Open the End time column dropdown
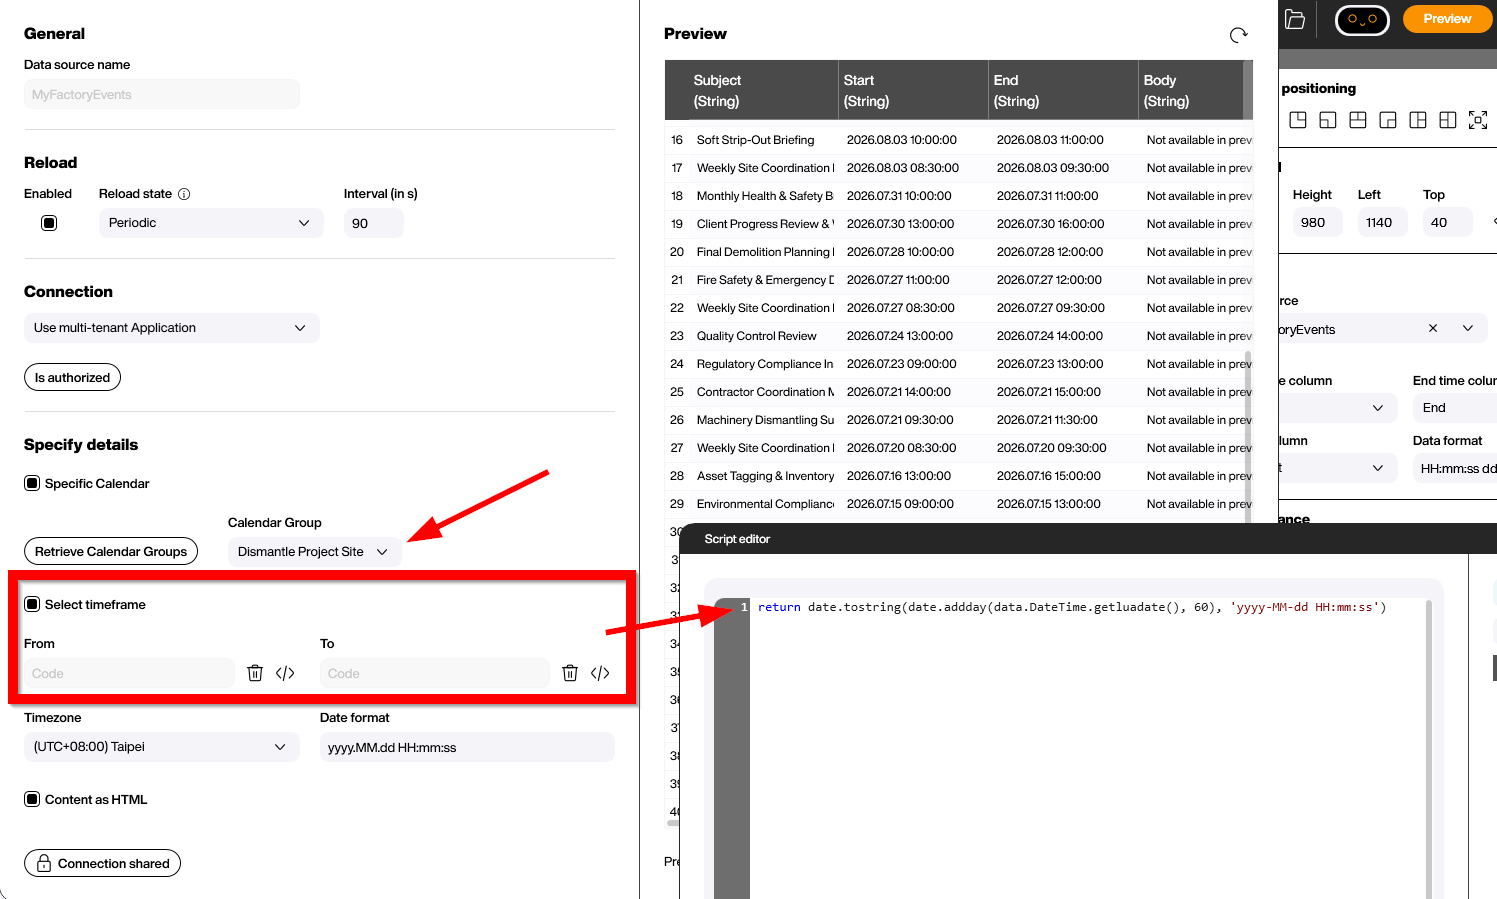Screen dimensions: 1497x899 click(1455, 408)
